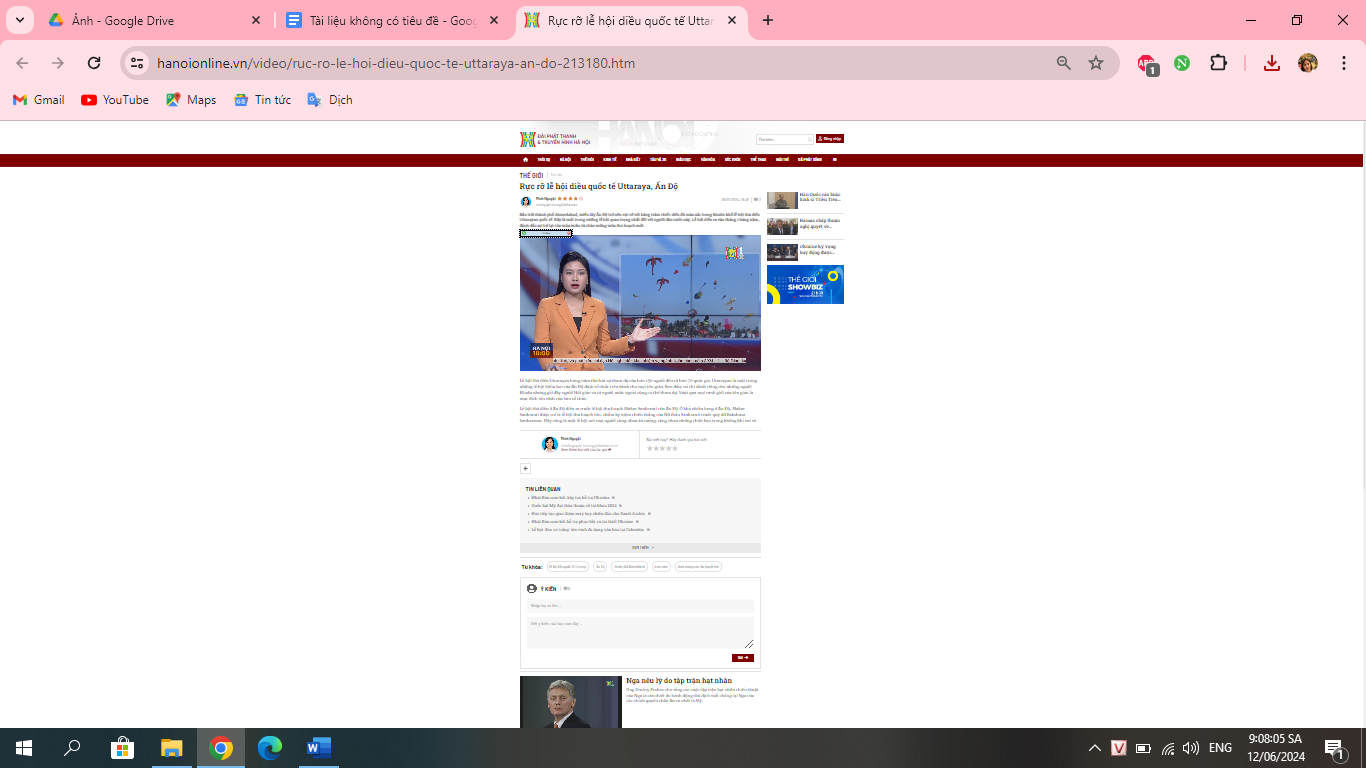Open the Peskov article thumbnail
Screen dimensions: 1366x768
coord(571,702)
